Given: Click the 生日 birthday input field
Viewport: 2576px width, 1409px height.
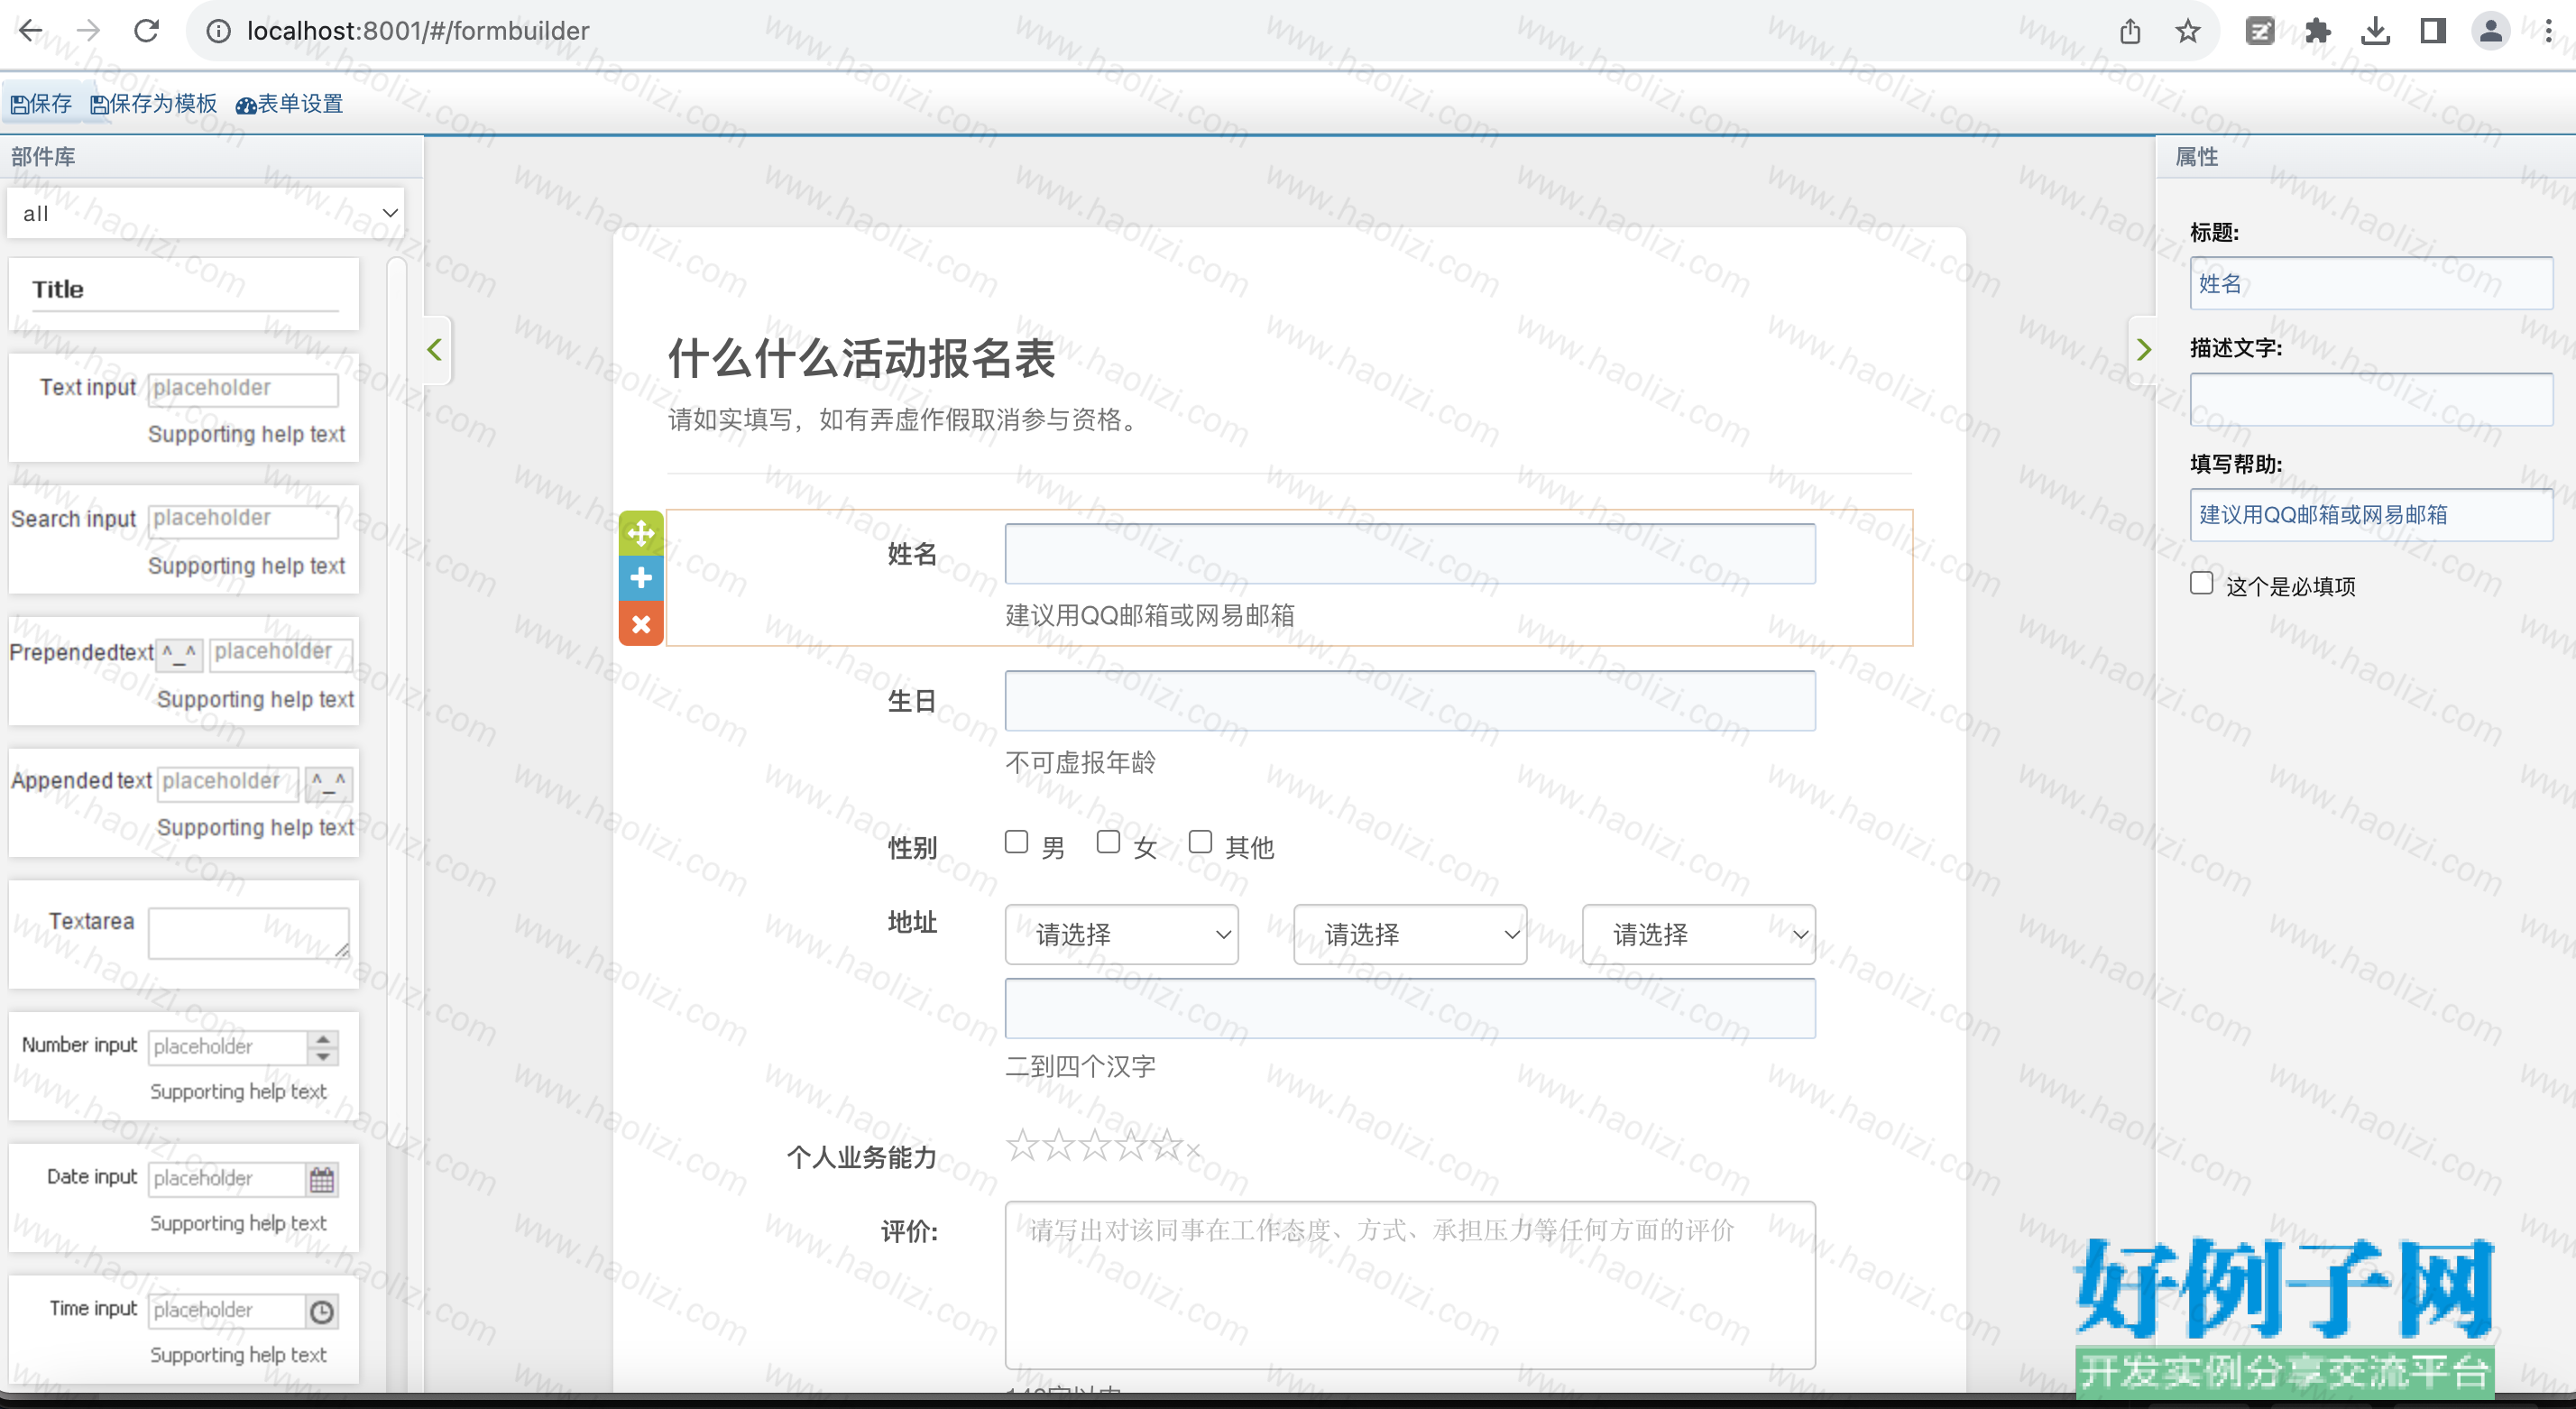Looking at the screenshot, I should tap(1410, 701).
